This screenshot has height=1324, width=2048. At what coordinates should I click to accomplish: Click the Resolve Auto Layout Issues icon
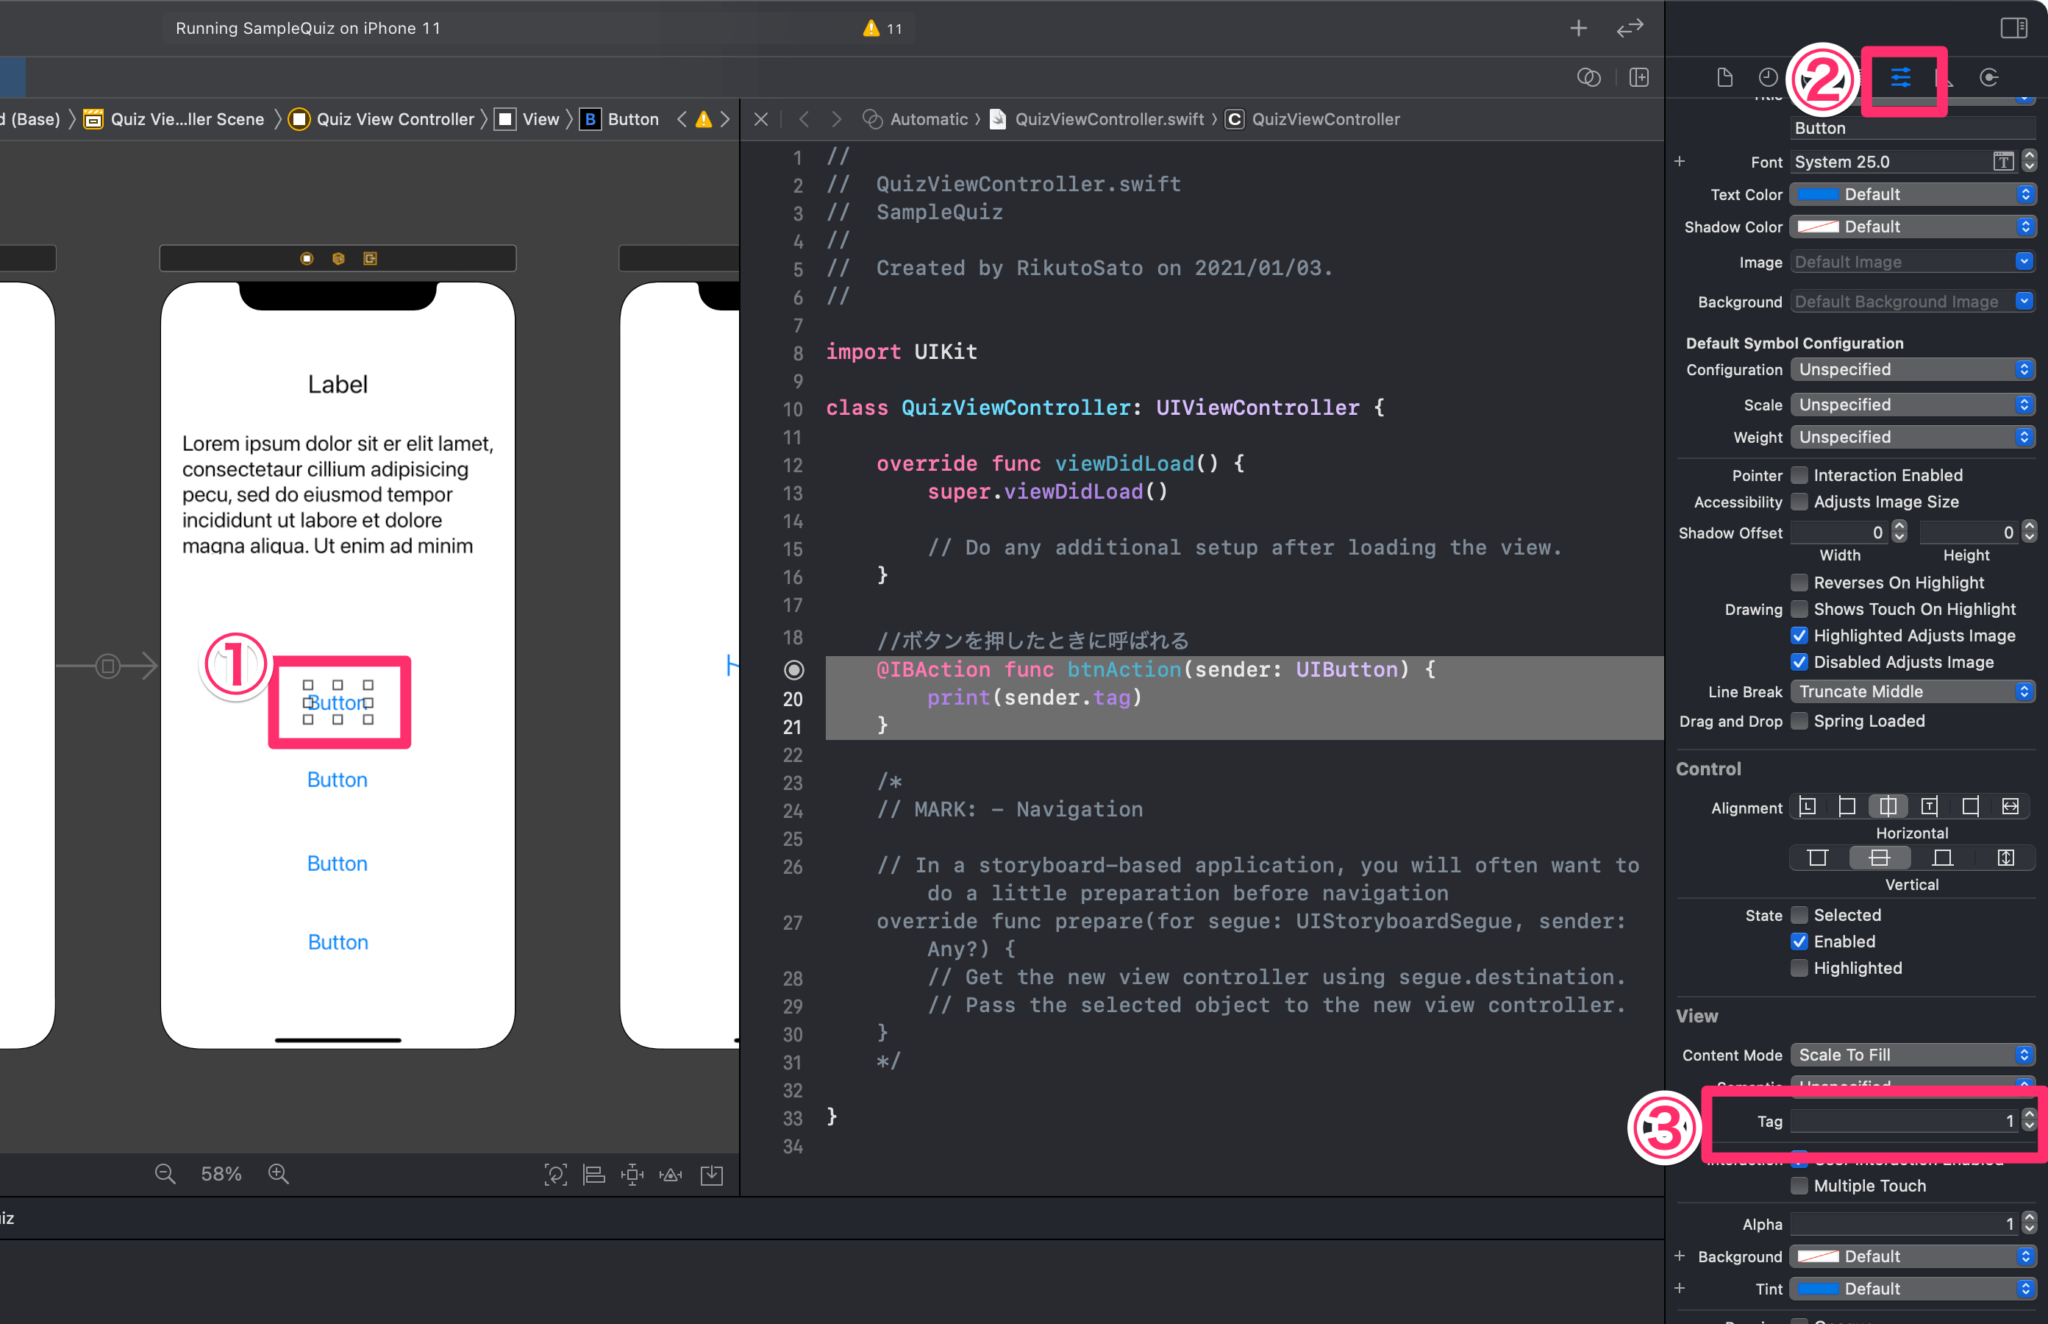click(x=670, y=1175)
